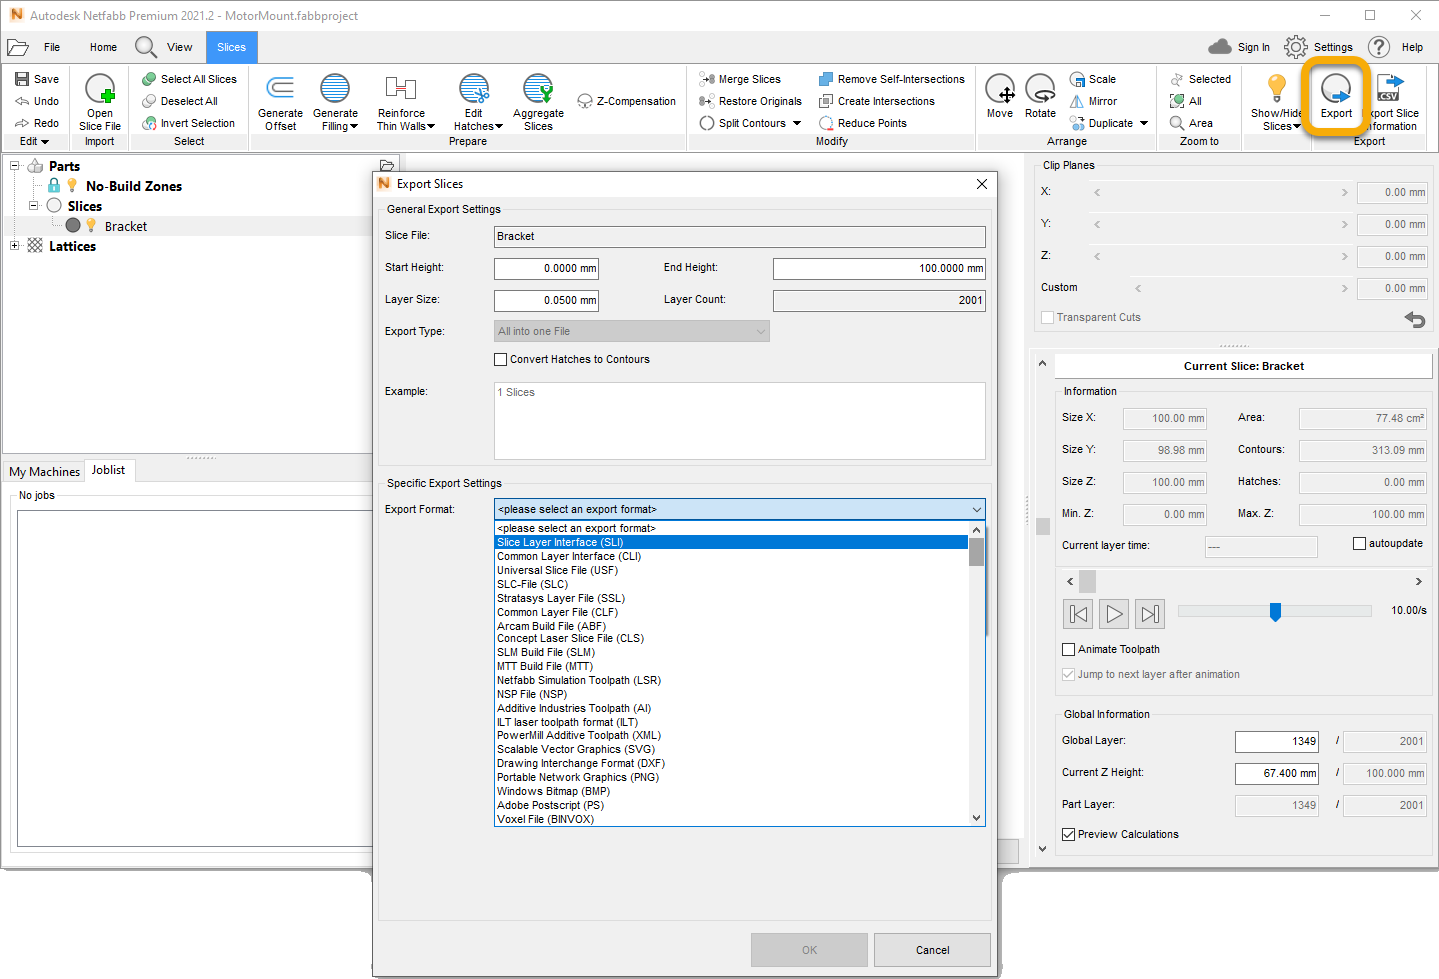Toggle the No-Build Zones lightbulb
Viewport: 1439px width, 979px height.
pos(72,186)
